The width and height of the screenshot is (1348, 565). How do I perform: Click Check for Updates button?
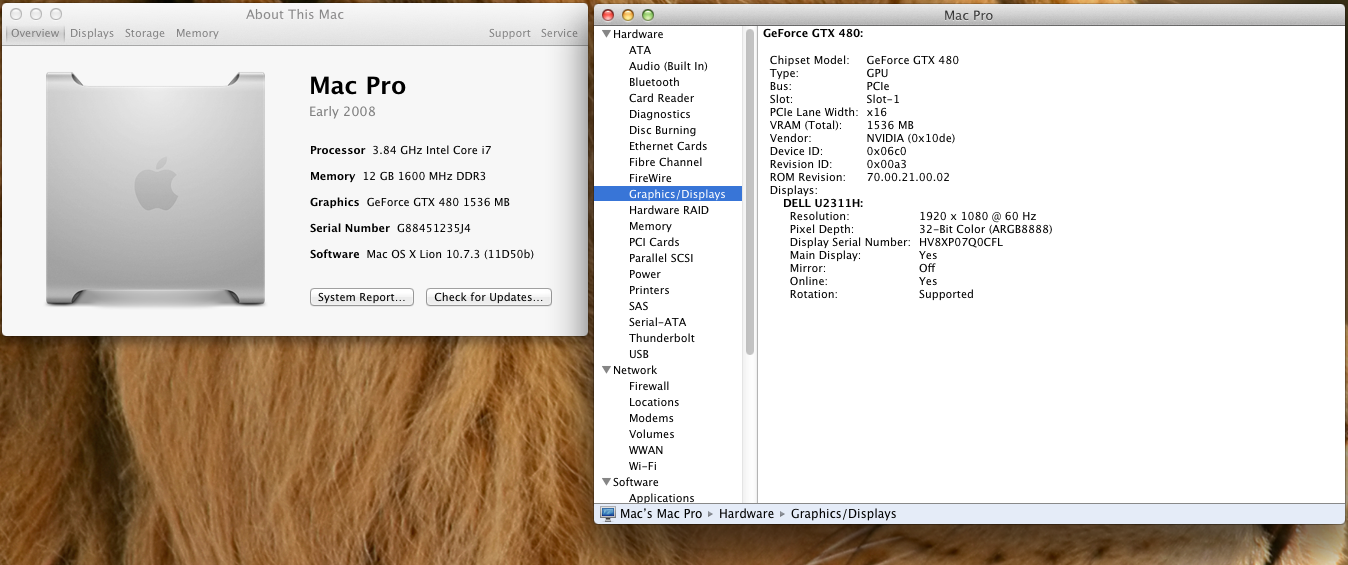tap(489, 297)
